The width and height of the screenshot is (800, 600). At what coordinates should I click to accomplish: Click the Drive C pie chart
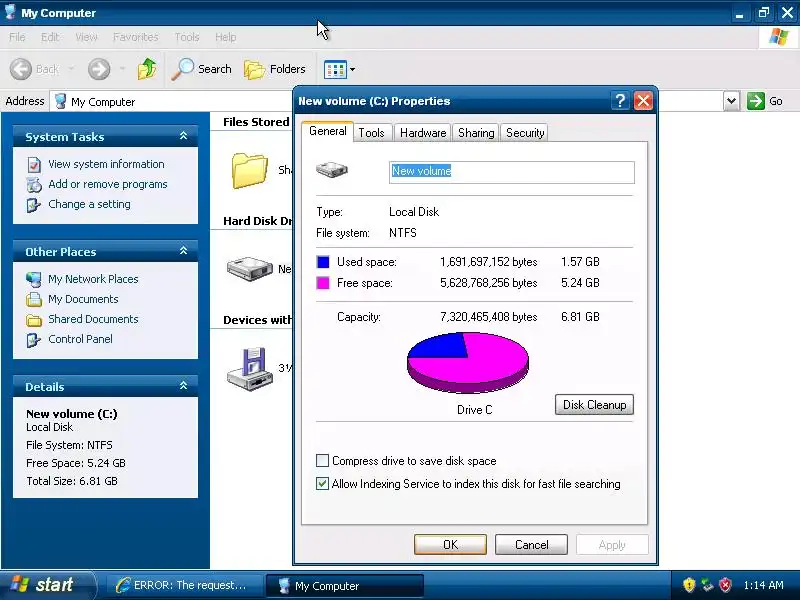tap(468, 363)
